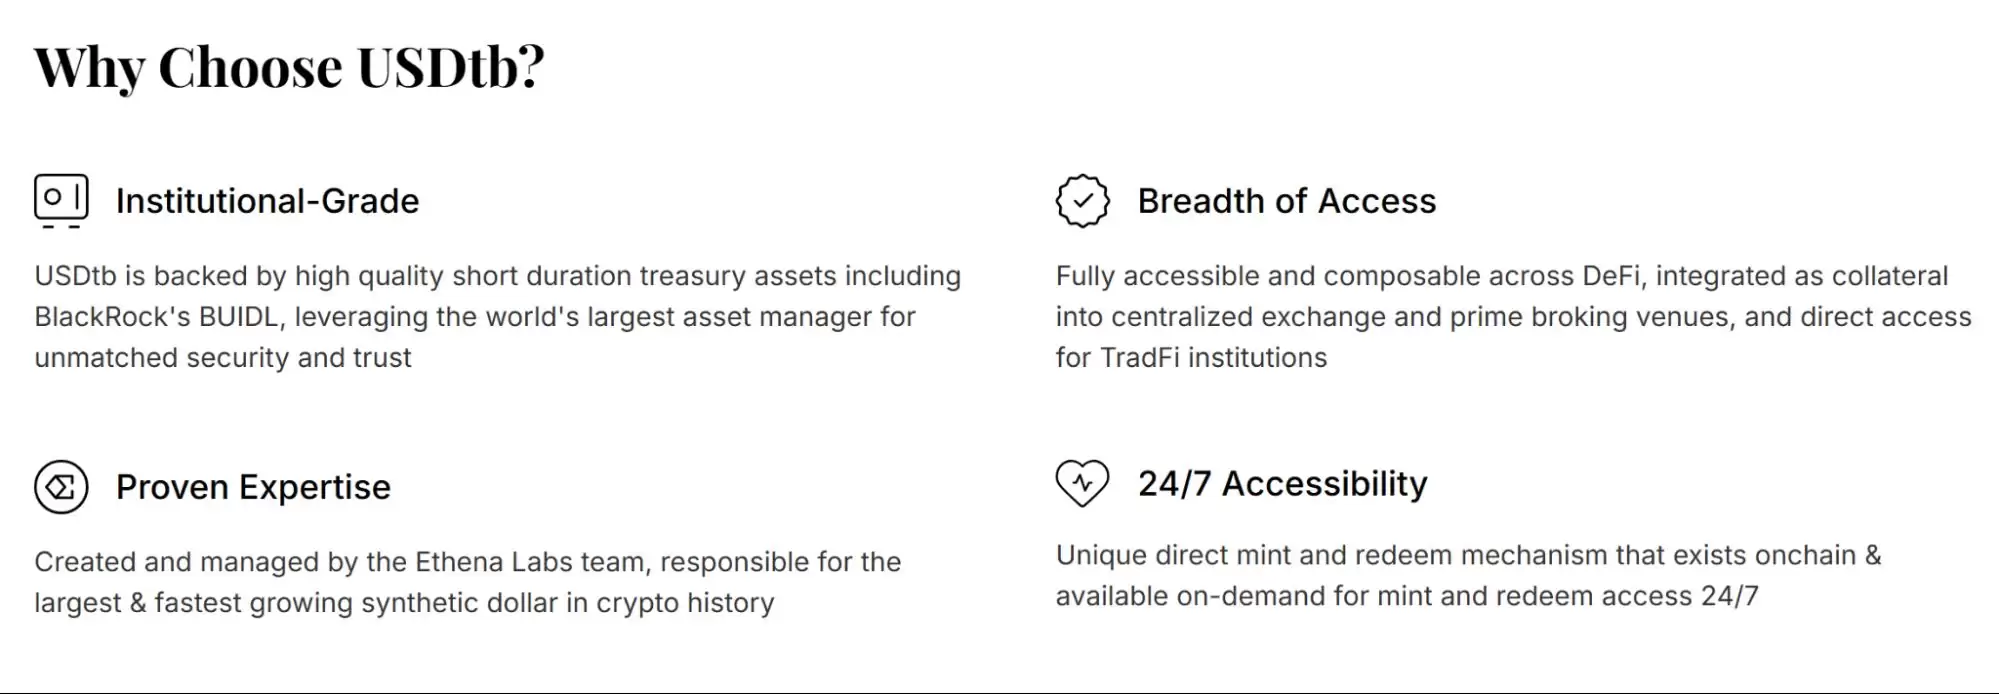Click the Why Choose USDtb? title
The height and width of the screenshot is (694, 1999).
point(289,68)
